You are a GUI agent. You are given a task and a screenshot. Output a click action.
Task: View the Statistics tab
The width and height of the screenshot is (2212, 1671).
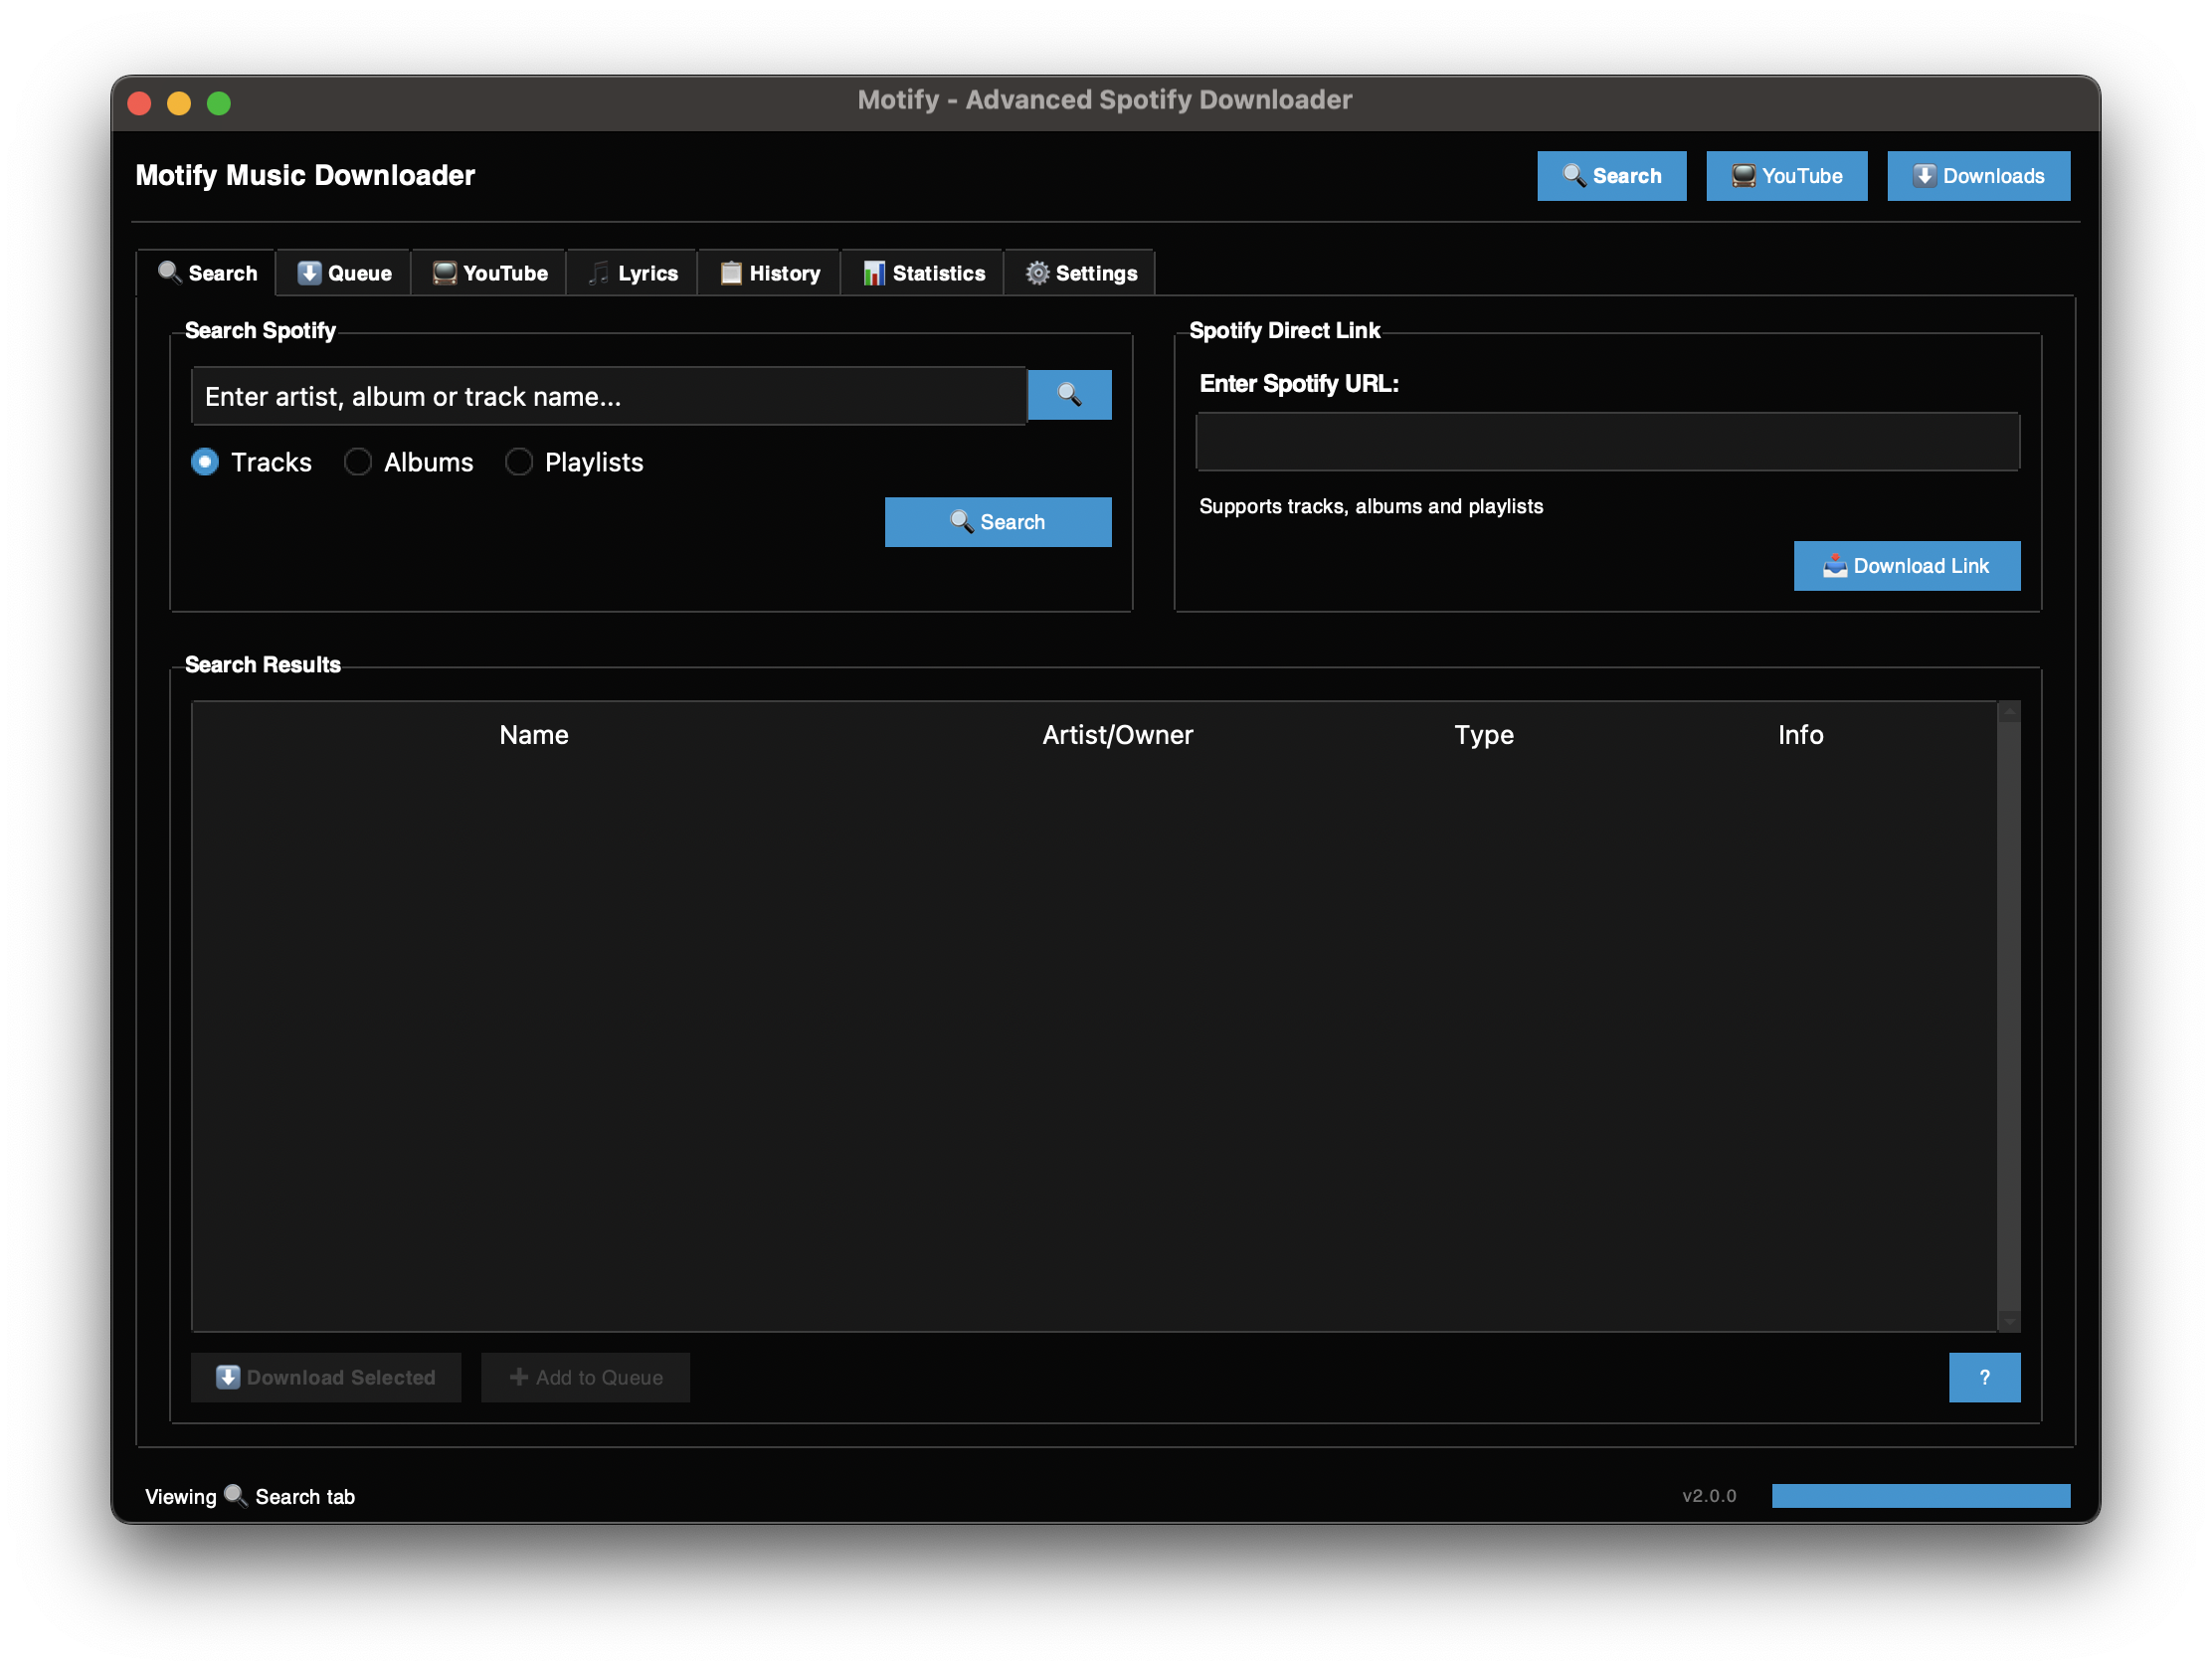922,273
